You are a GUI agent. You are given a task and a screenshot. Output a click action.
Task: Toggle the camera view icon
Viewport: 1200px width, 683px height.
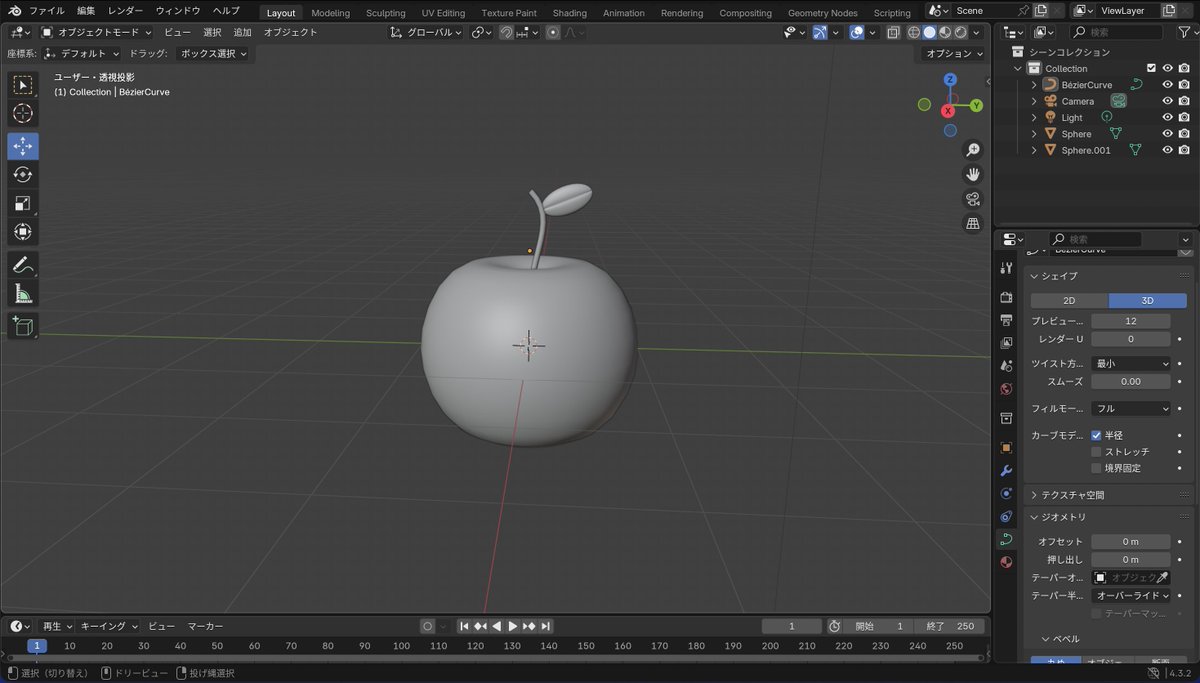click(973, 199)
